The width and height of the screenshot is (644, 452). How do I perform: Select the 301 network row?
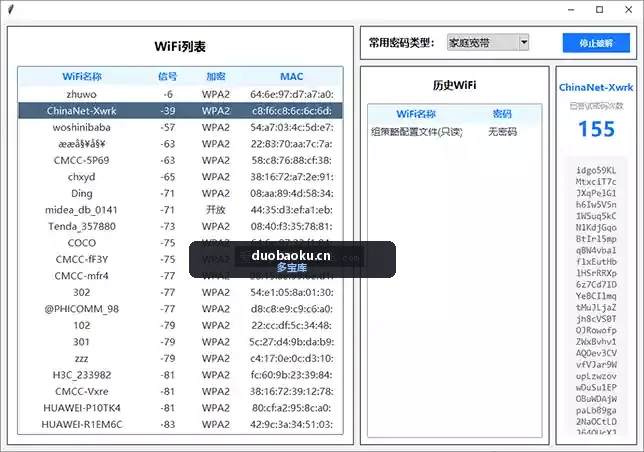pyautogui.click(x=180, y=342)
